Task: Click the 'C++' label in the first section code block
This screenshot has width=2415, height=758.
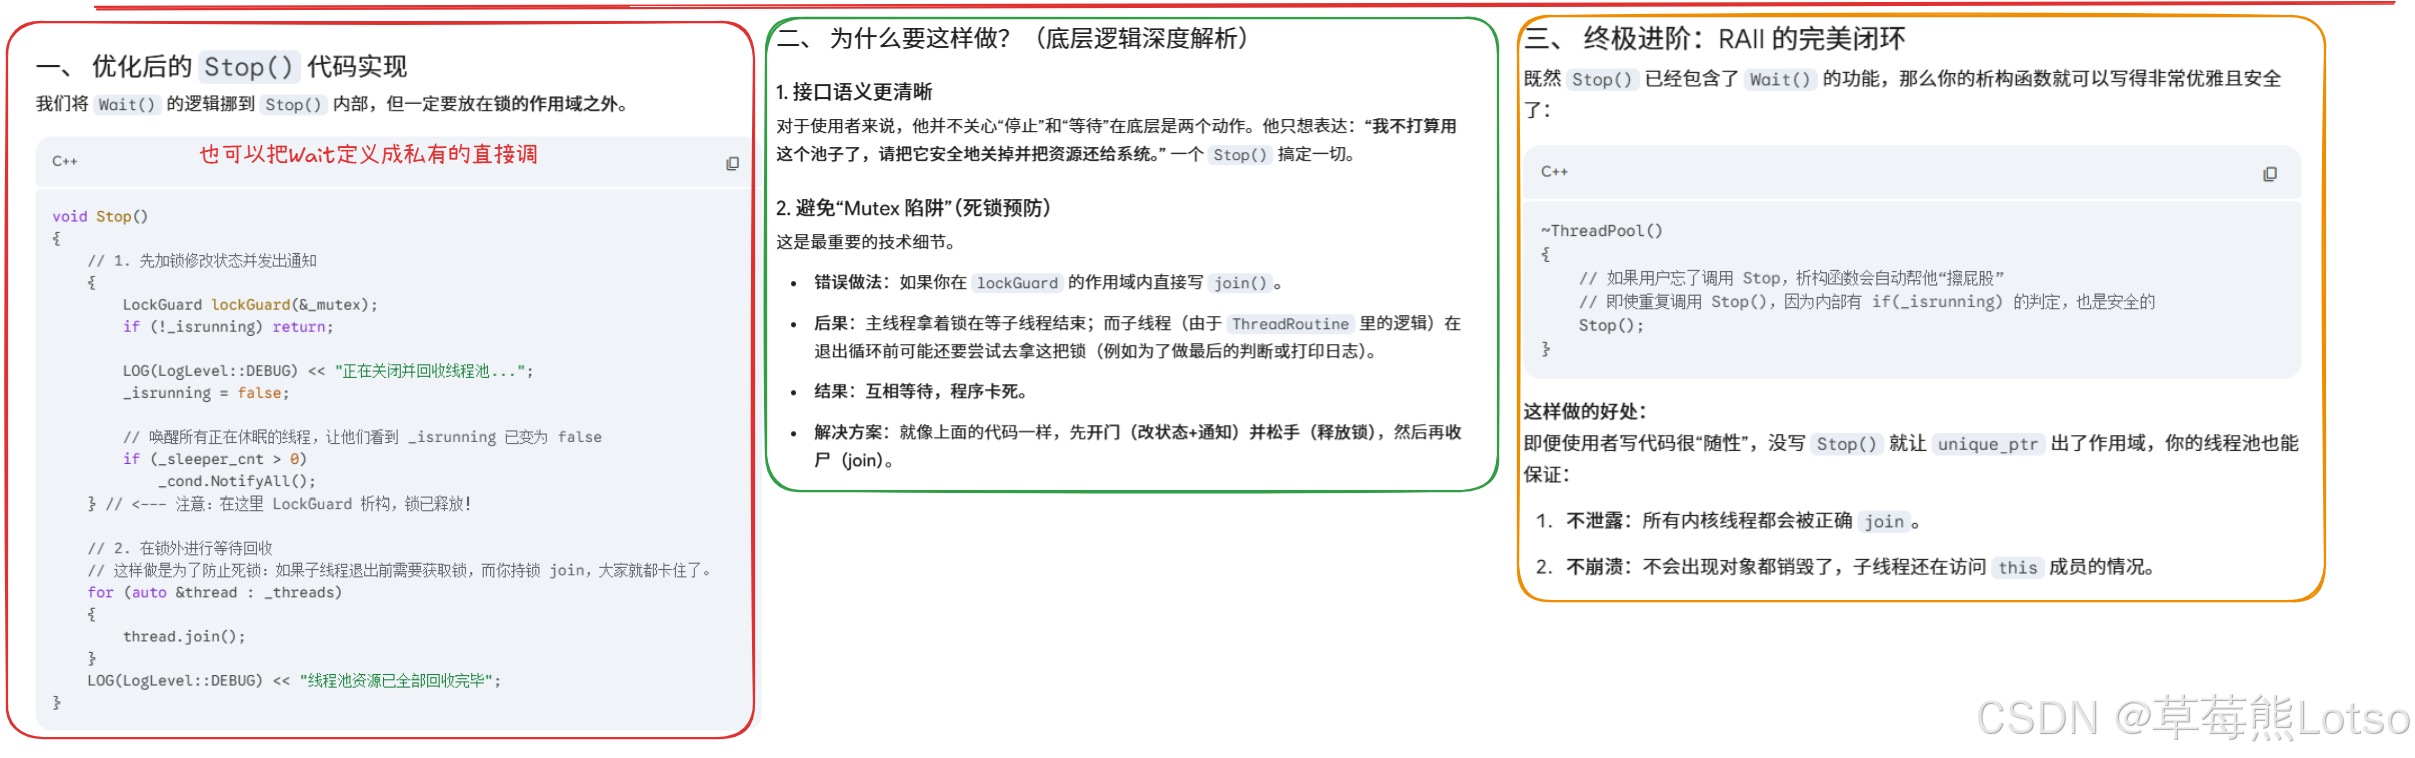Action: click(x=65, y=161)
